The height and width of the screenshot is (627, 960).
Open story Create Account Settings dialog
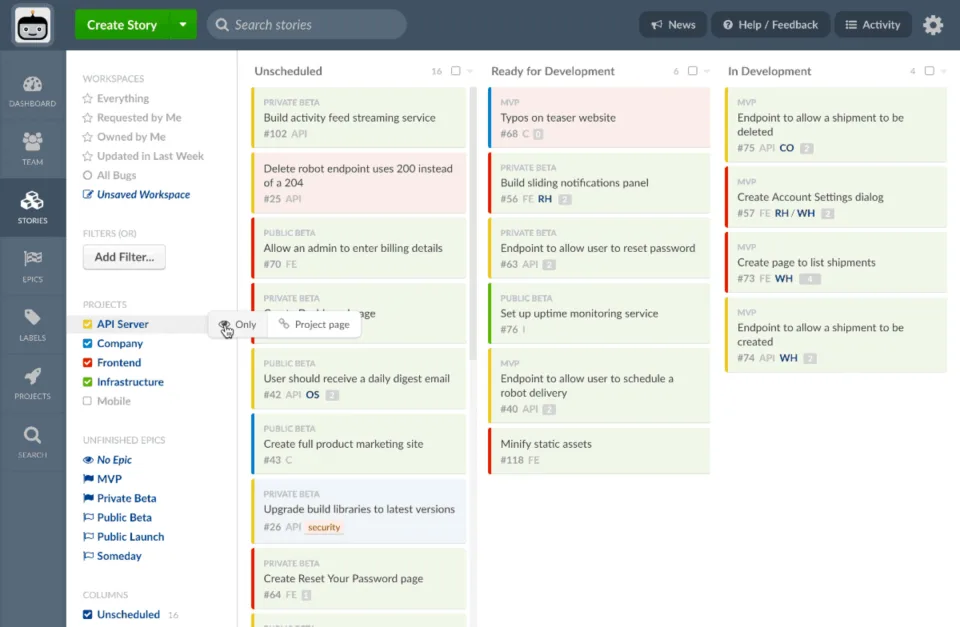pos(836,197)
